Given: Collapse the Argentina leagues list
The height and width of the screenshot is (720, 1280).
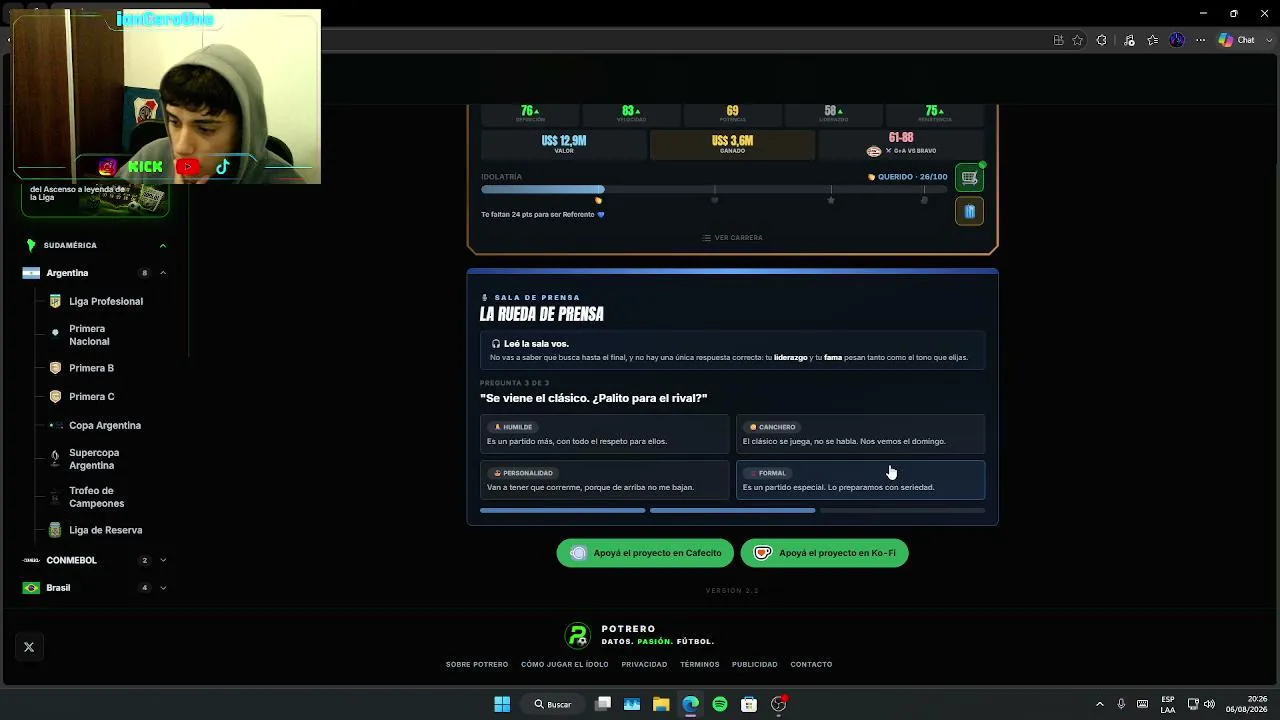Looking at the screenshot, I should (163, 273).
